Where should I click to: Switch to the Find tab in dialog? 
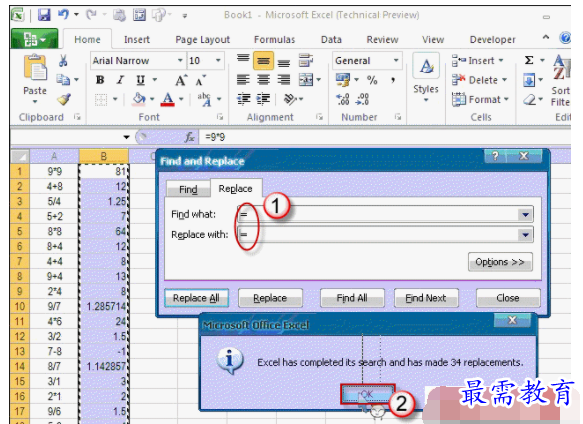click(188, 189)
